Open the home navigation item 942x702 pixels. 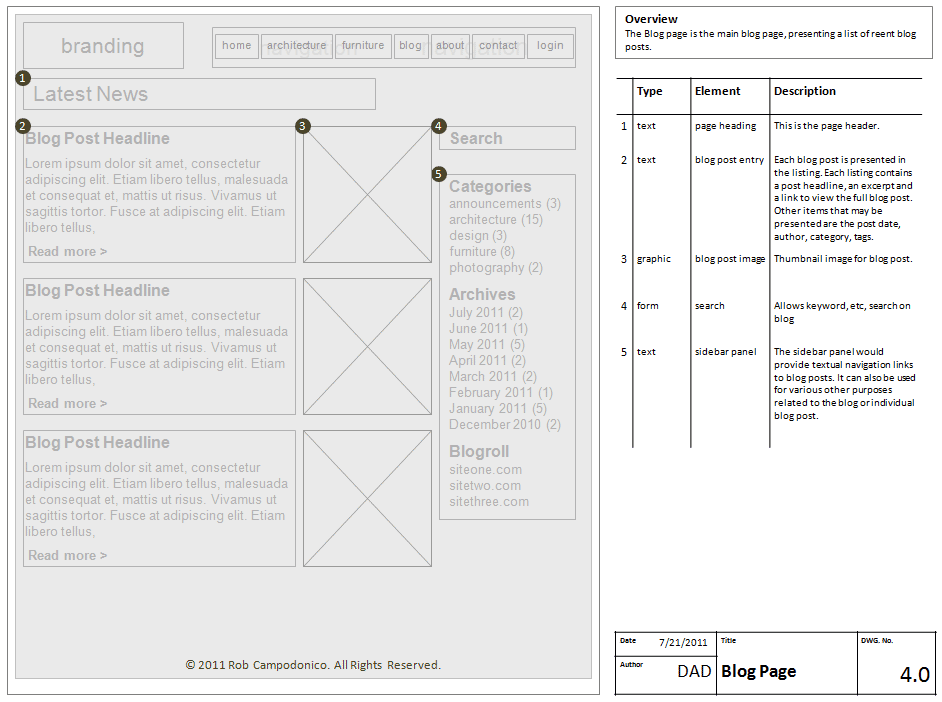coord(237,46)
